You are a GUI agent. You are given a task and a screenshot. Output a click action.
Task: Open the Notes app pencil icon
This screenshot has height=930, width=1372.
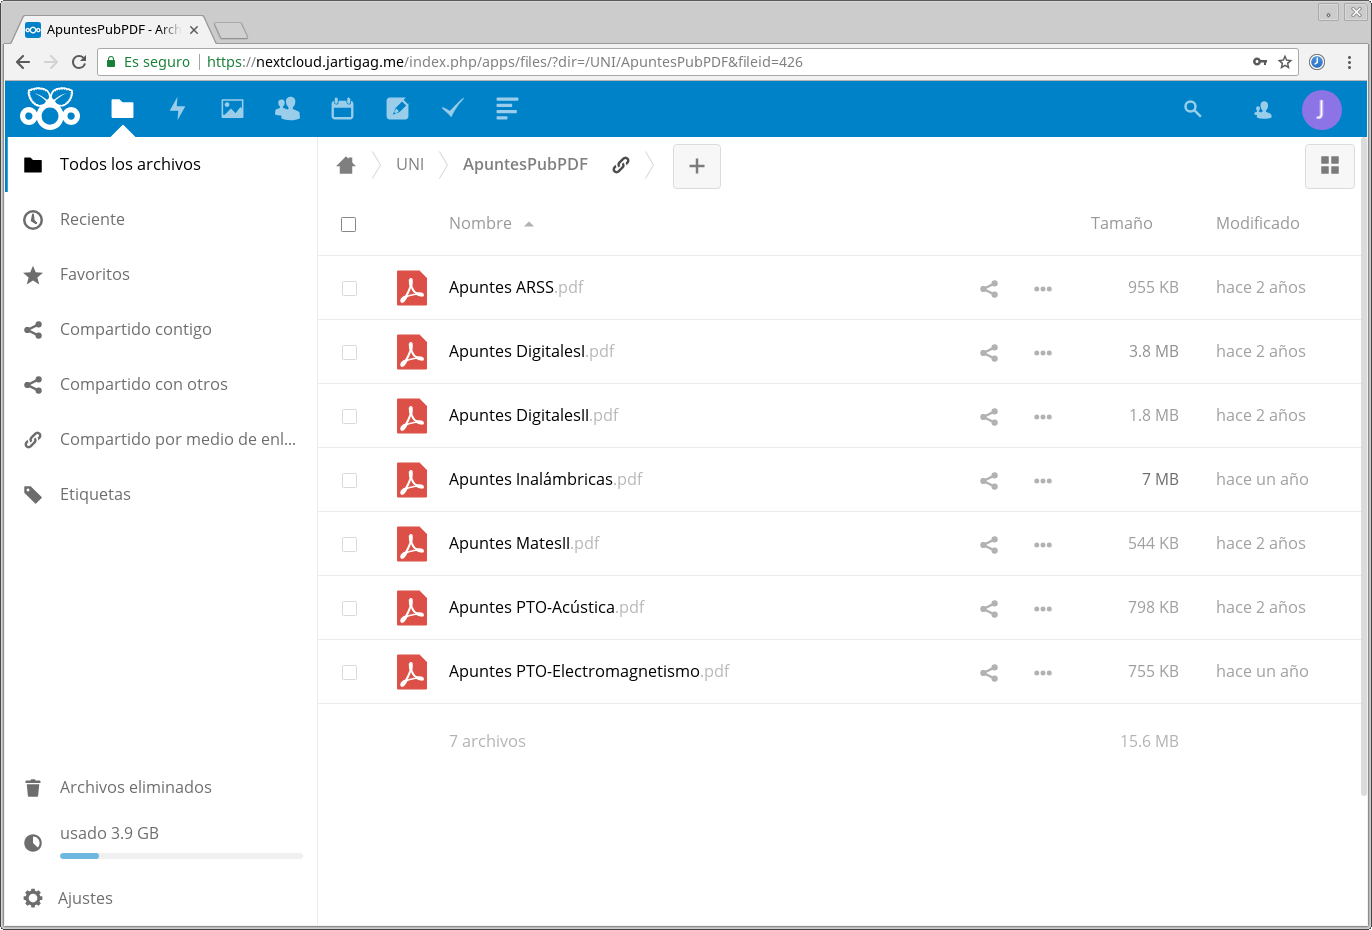[x=397, y=109]
